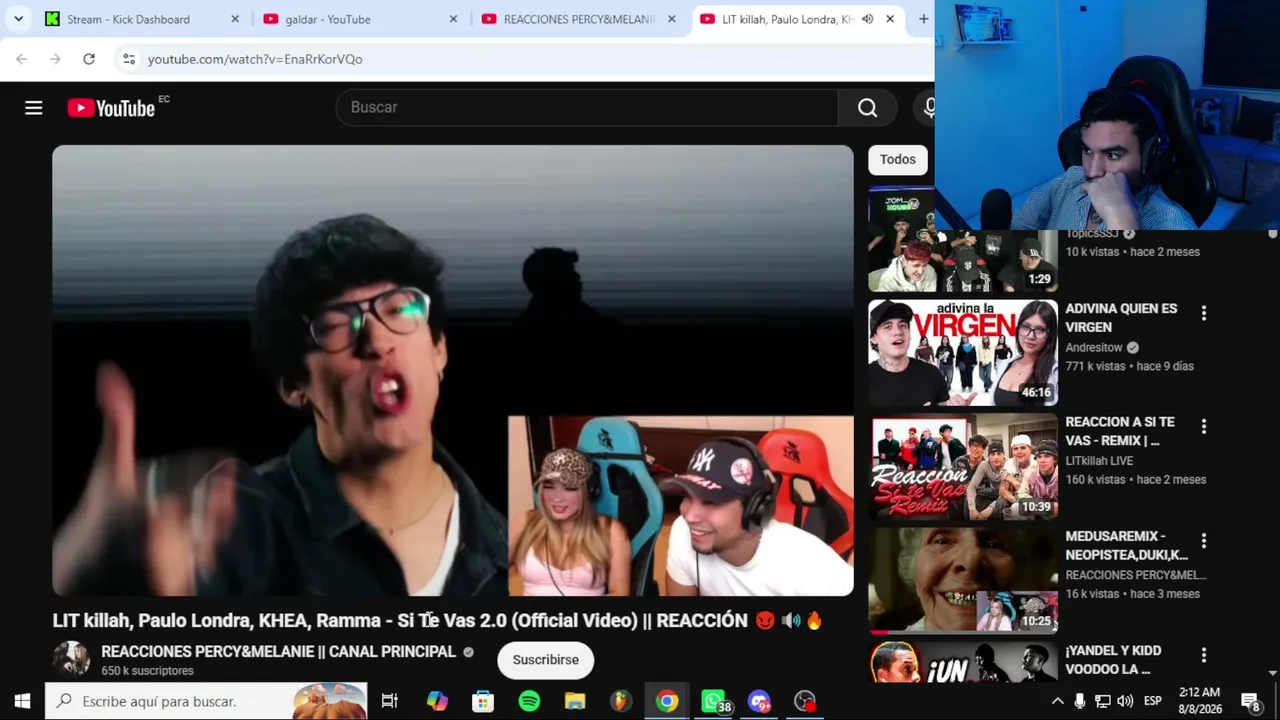This screenshot has width=1280, height=720.
Task: Focus the Buscar search field
Action: click(x=587, y=107)
